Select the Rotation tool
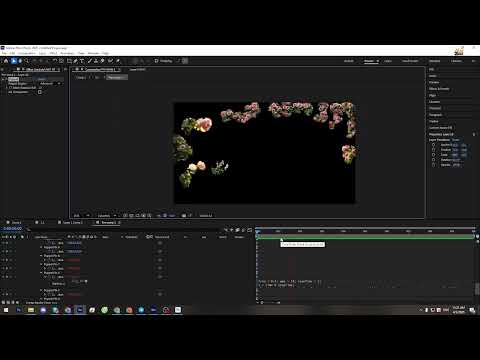This screenshot has width=480, height=360. (x=55, y=61)
